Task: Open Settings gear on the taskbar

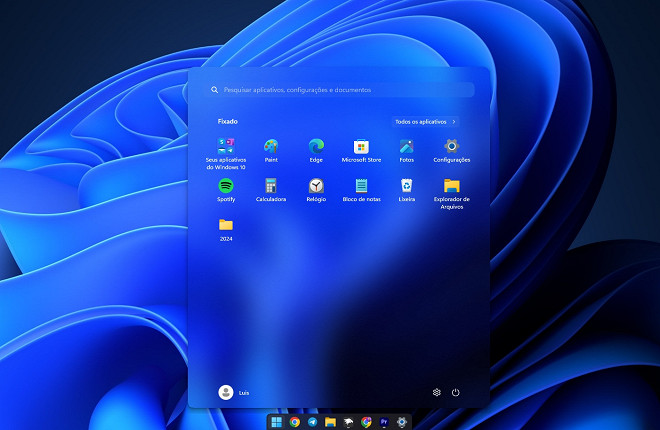Action: point(402,422)
